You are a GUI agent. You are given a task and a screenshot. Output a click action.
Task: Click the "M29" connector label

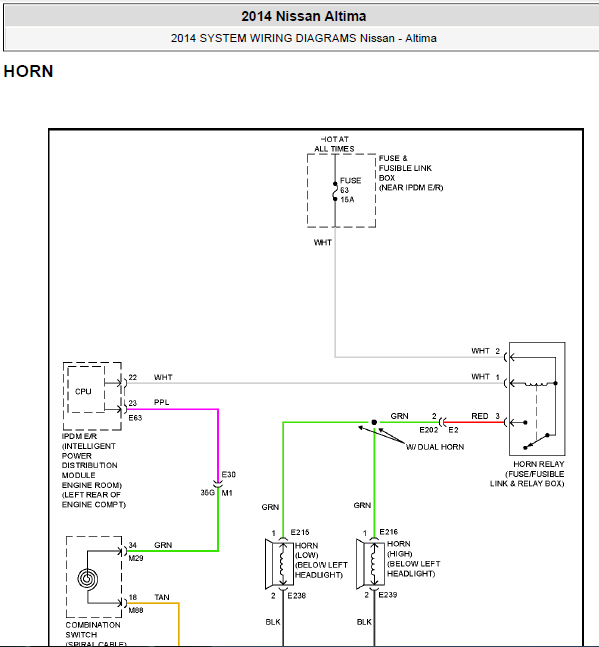(x=136, y=558)
